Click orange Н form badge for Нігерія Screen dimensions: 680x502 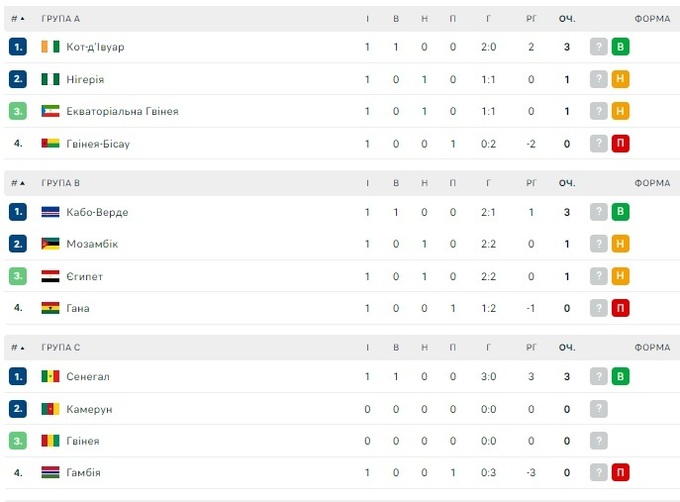tap(621, 79)
